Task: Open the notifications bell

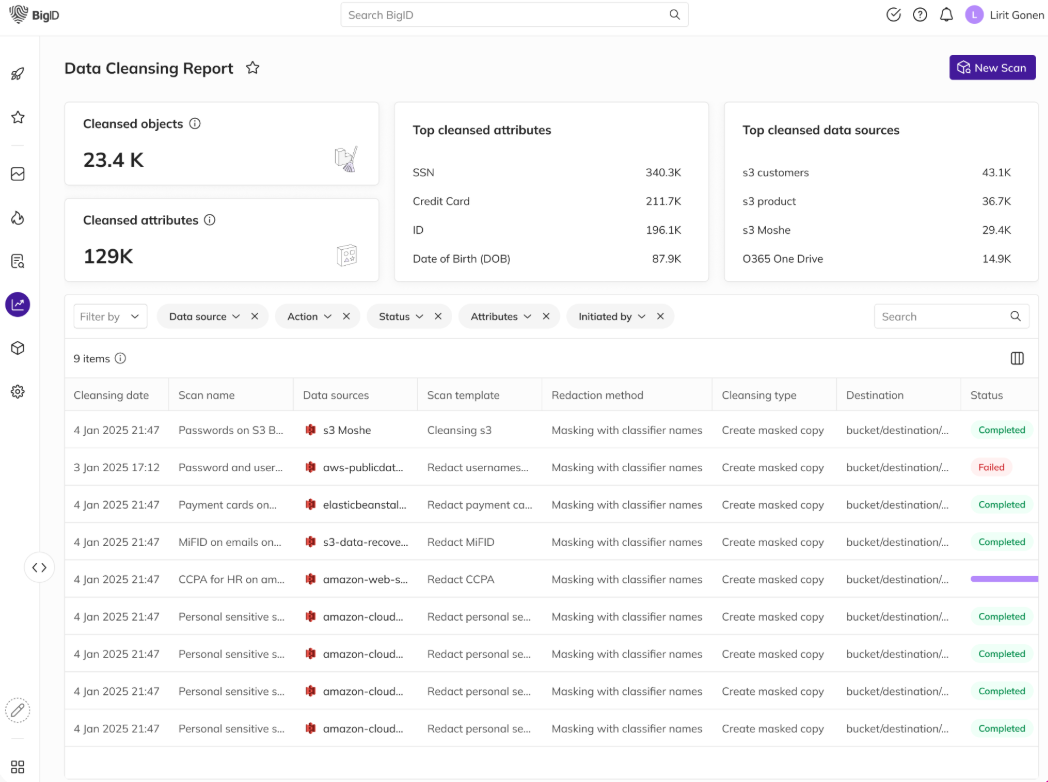Action: pyautogui.click(x=946, y=15)
